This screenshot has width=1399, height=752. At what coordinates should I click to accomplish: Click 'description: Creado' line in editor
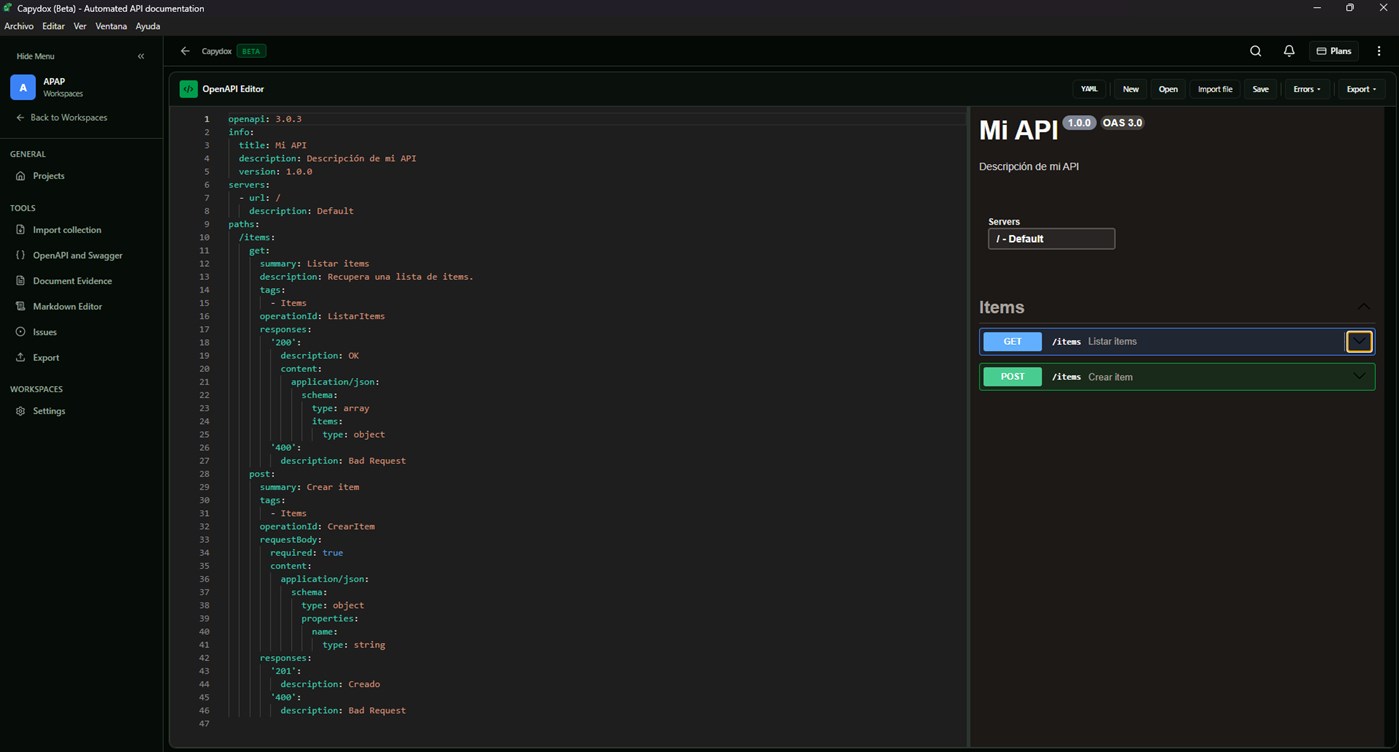[x=330, y=684]
